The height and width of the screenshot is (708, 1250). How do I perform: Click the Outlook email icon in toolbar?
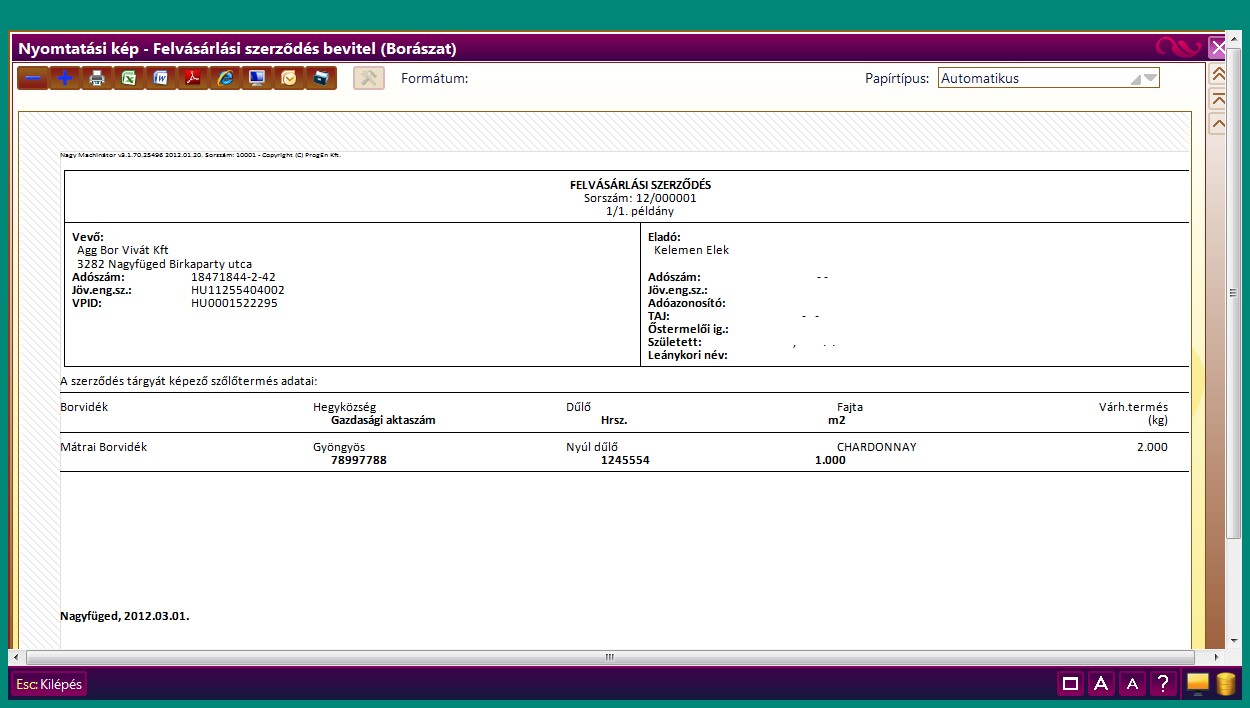pos(289,78)
